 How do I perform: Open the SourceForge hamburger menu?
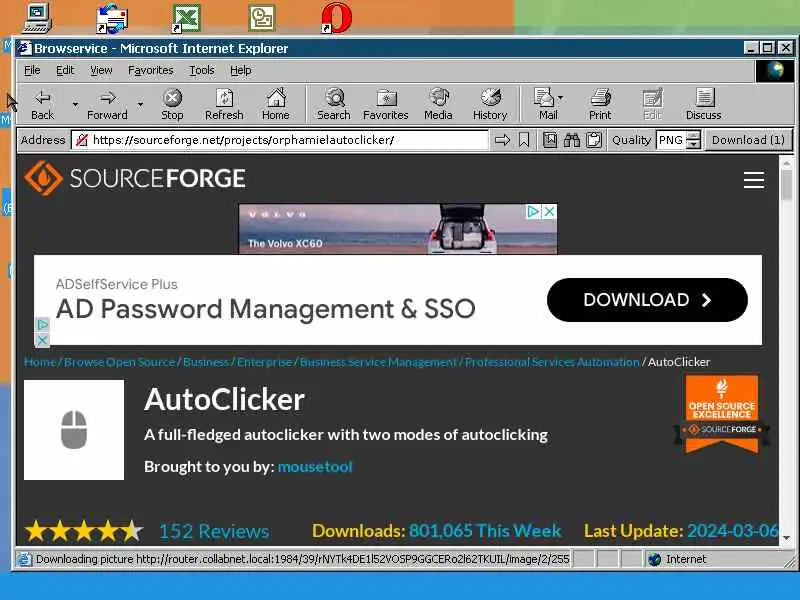click(x=754, y=180)
